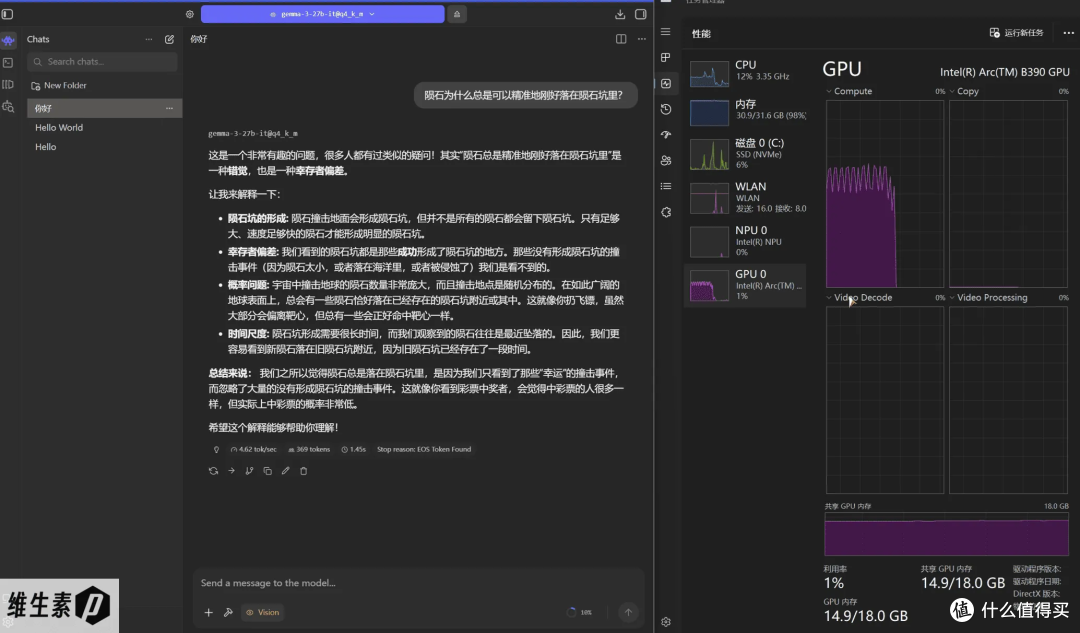Toggle the Vision capability badge
This screenshot has height=633, width=1080.
(x=262, y=612)
